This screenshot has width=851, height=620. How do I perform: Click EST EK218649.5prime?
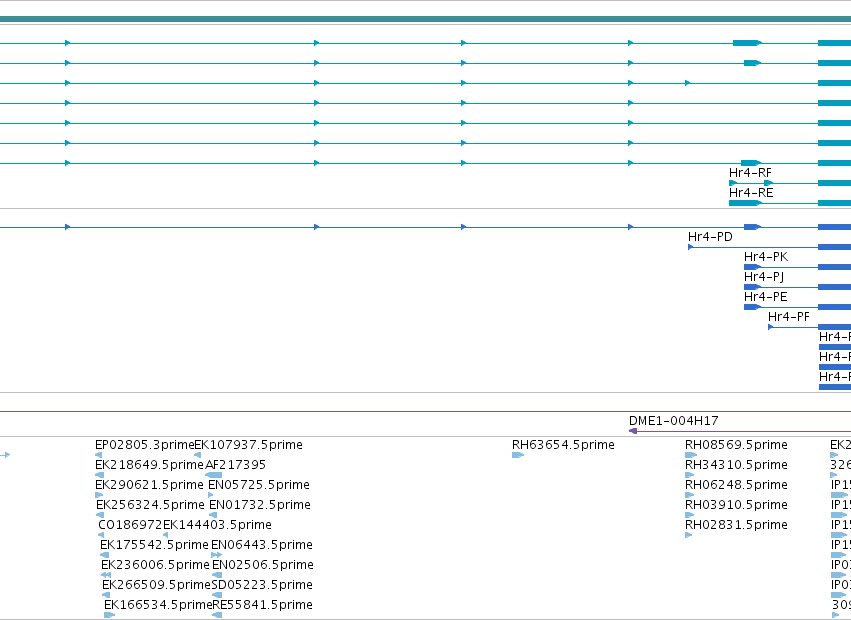click(x=149, y=465)
